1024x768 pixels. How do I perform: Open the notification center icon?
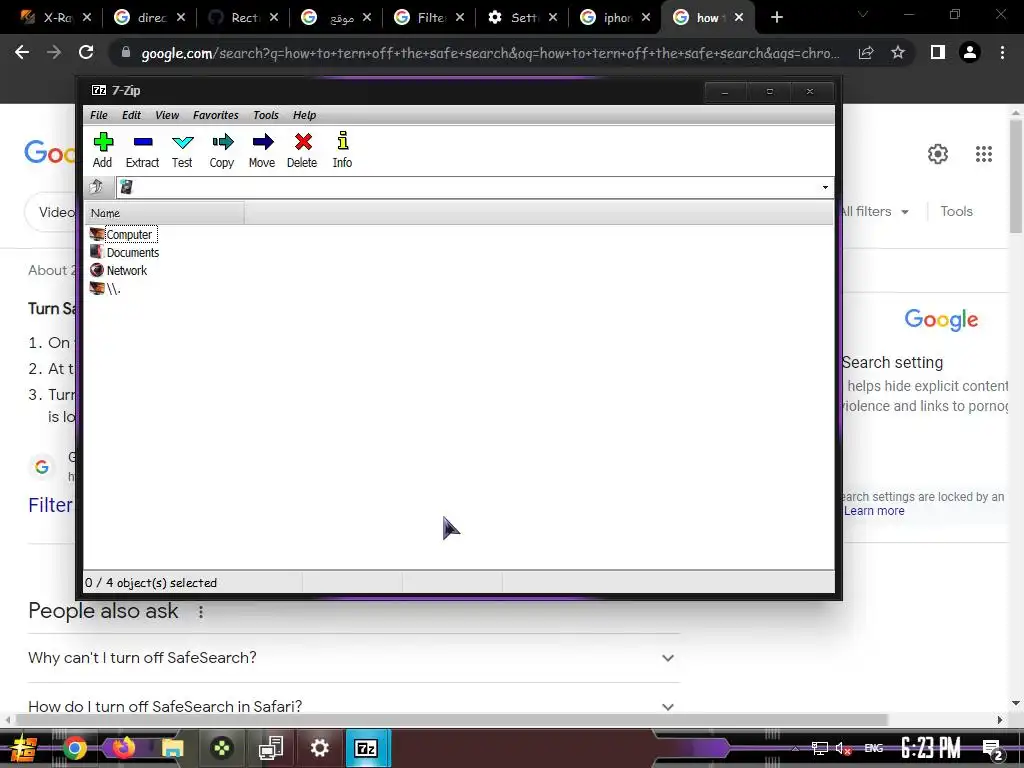(993, 749)
